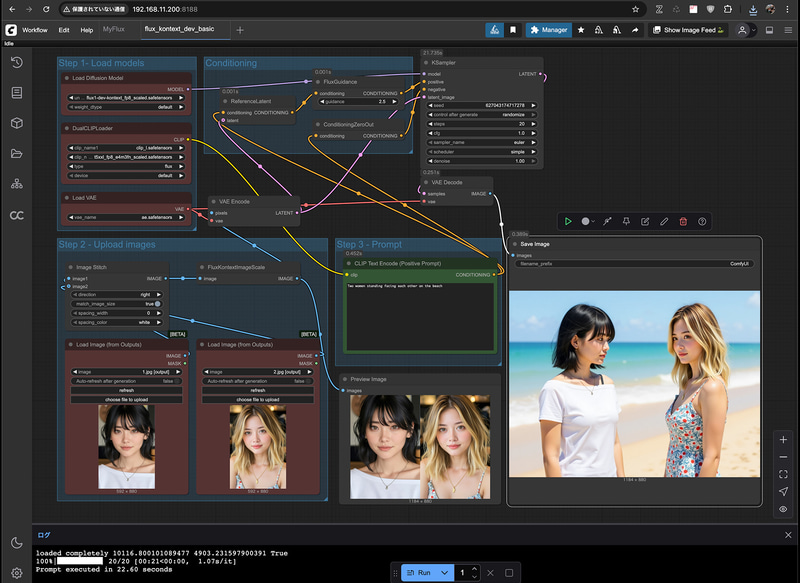Open the node library cube icon
Image resolution: width=800 pixels, height=583 pixels.
(16, 123)
